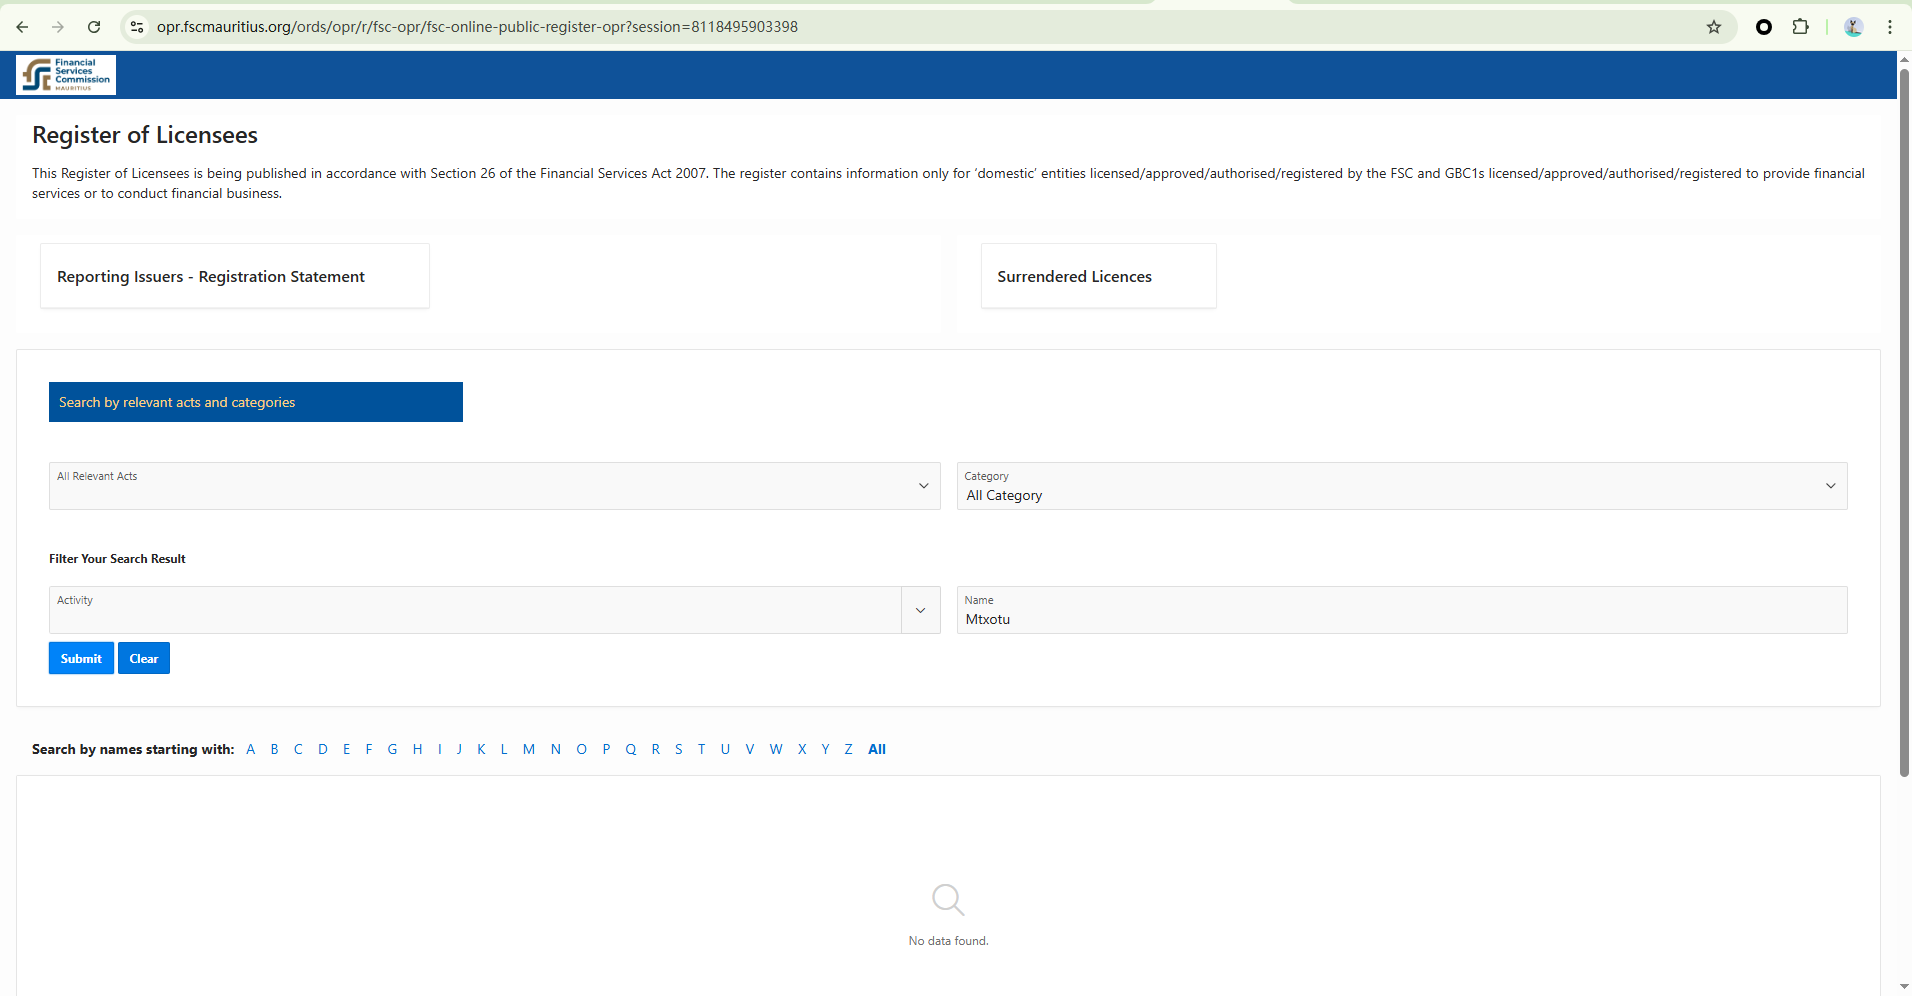This screenshot has height=996, width=1912.
Task: Bookmark this page with the star icon
Action: coord(1714,27)
